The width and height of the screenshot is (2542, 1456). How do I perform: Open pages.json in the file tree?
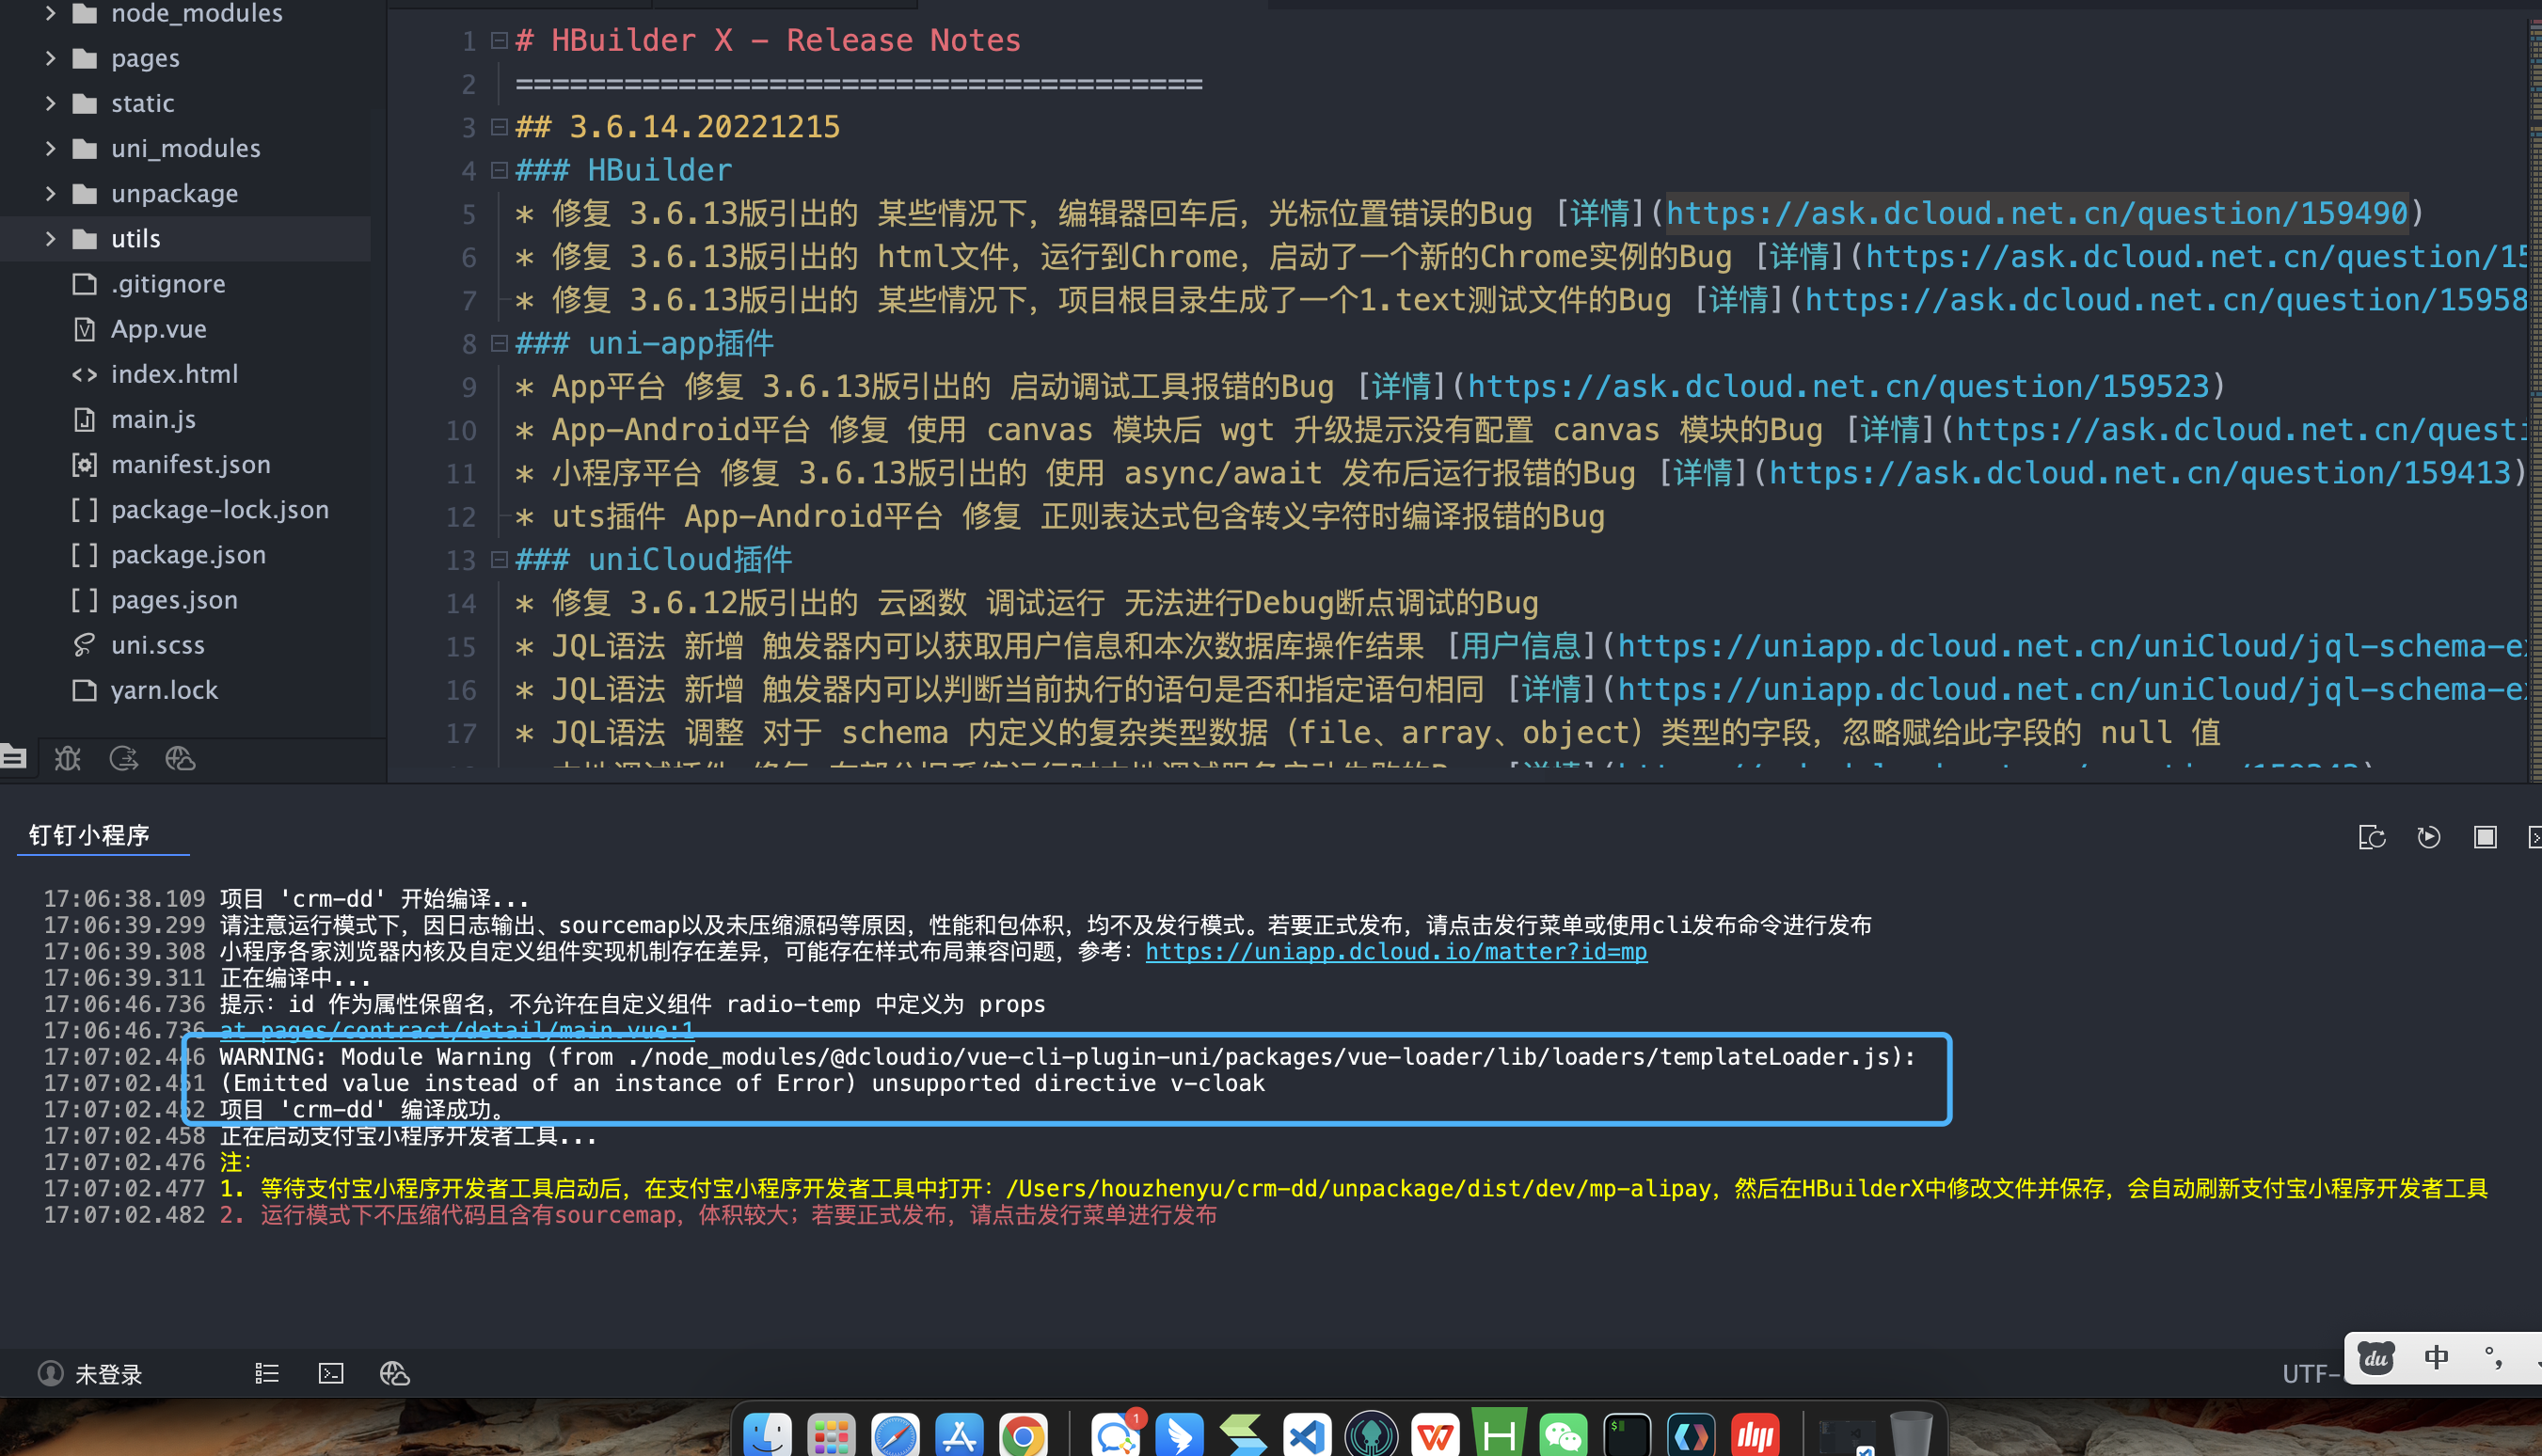[175, 599]
